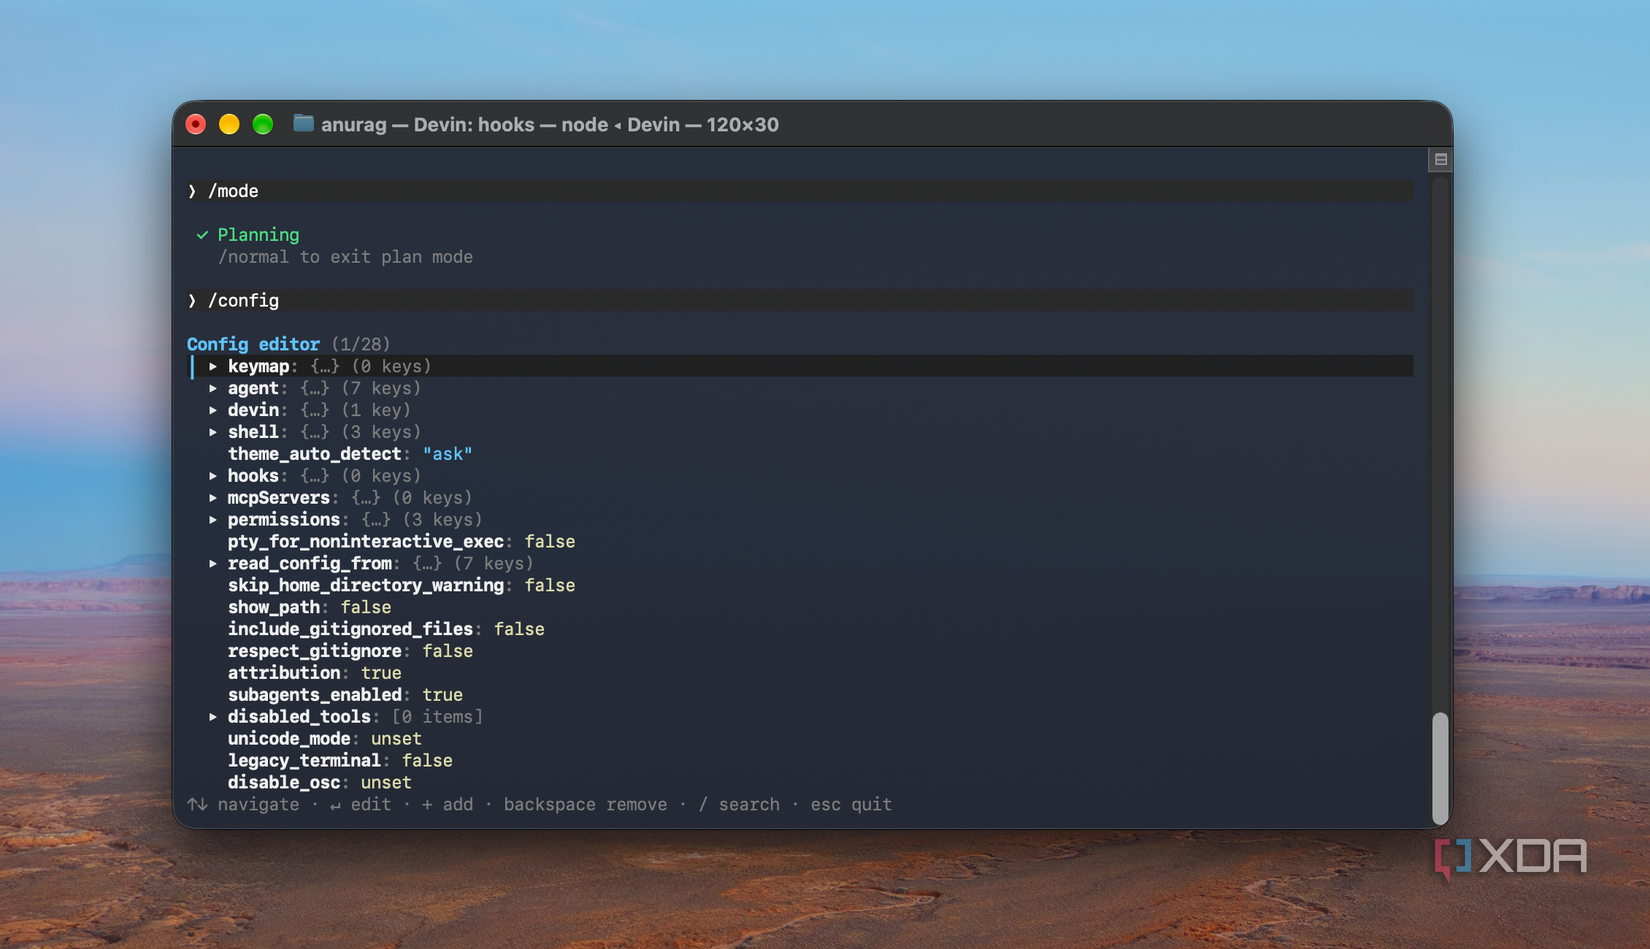The height and width of the screenshot is (949, 1650).
Task: Click the backspace remove hint in footer
Action: coord(585,805)
